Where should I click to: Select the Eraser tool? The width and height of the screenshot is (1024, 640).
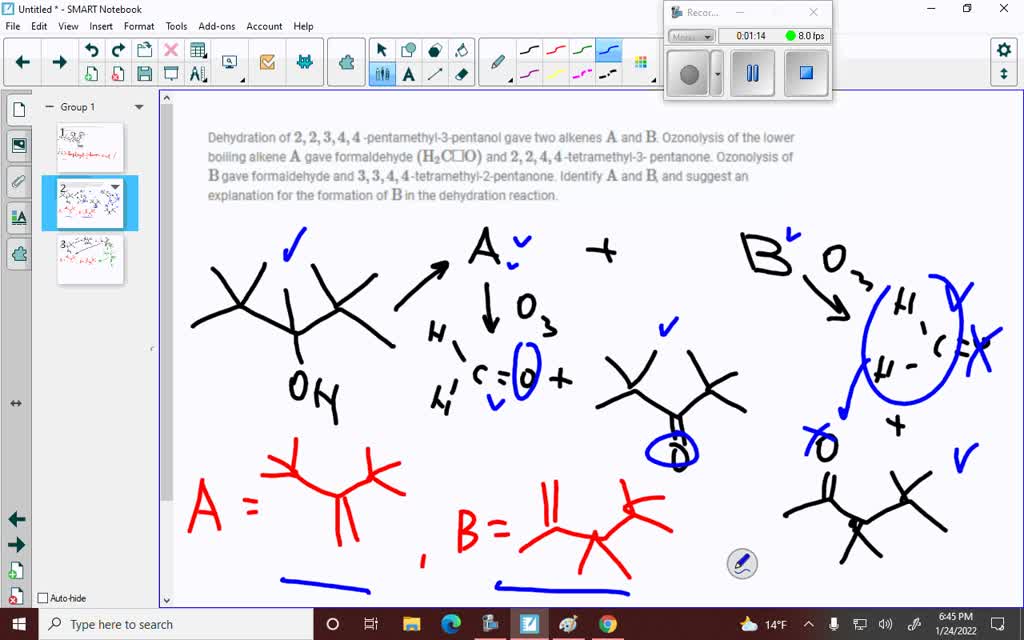461,72
